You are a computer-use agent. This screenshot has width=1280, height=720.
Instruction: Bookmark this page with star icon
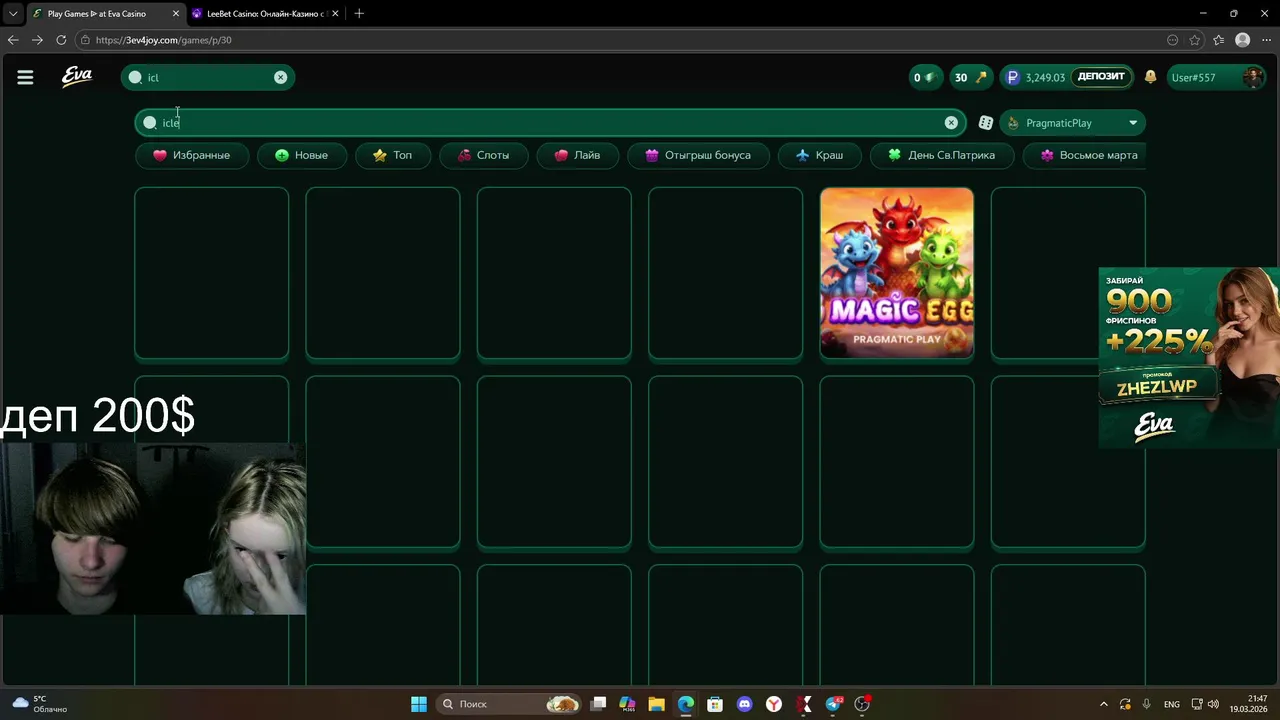point(1195,40)
